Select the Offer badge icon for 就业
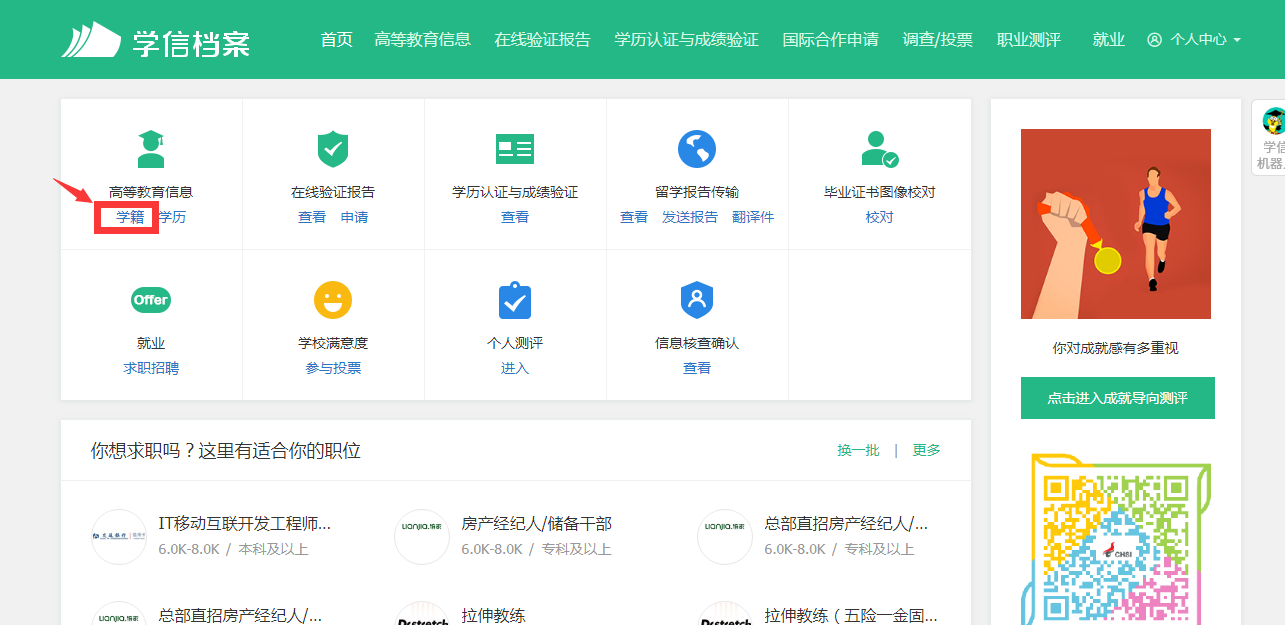Image resolution: width=1285 pixels, height=625 pixels. tap(150, 299)
